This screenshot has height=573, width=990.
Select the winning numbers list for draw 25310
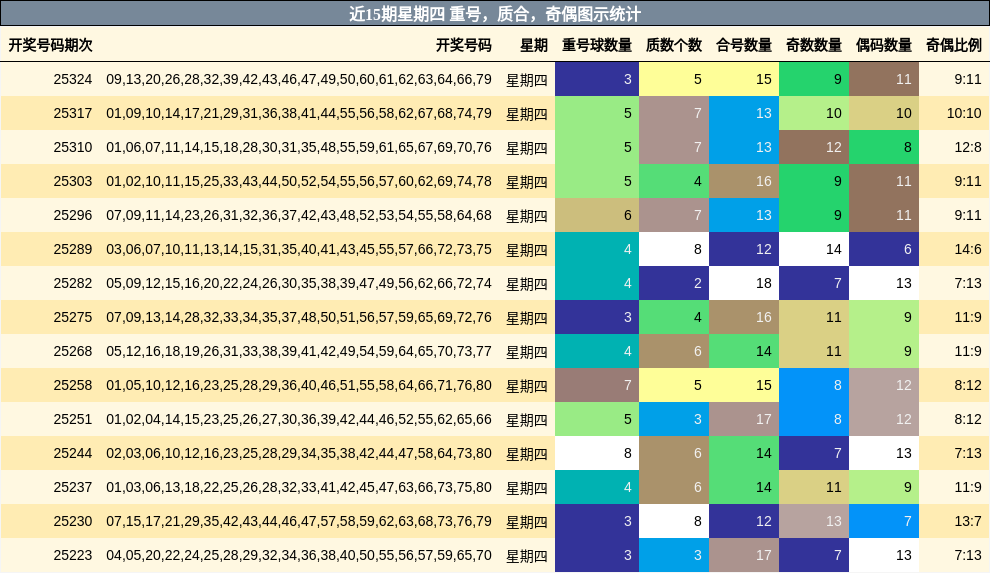pyautogui.click(x=299, y=148)
